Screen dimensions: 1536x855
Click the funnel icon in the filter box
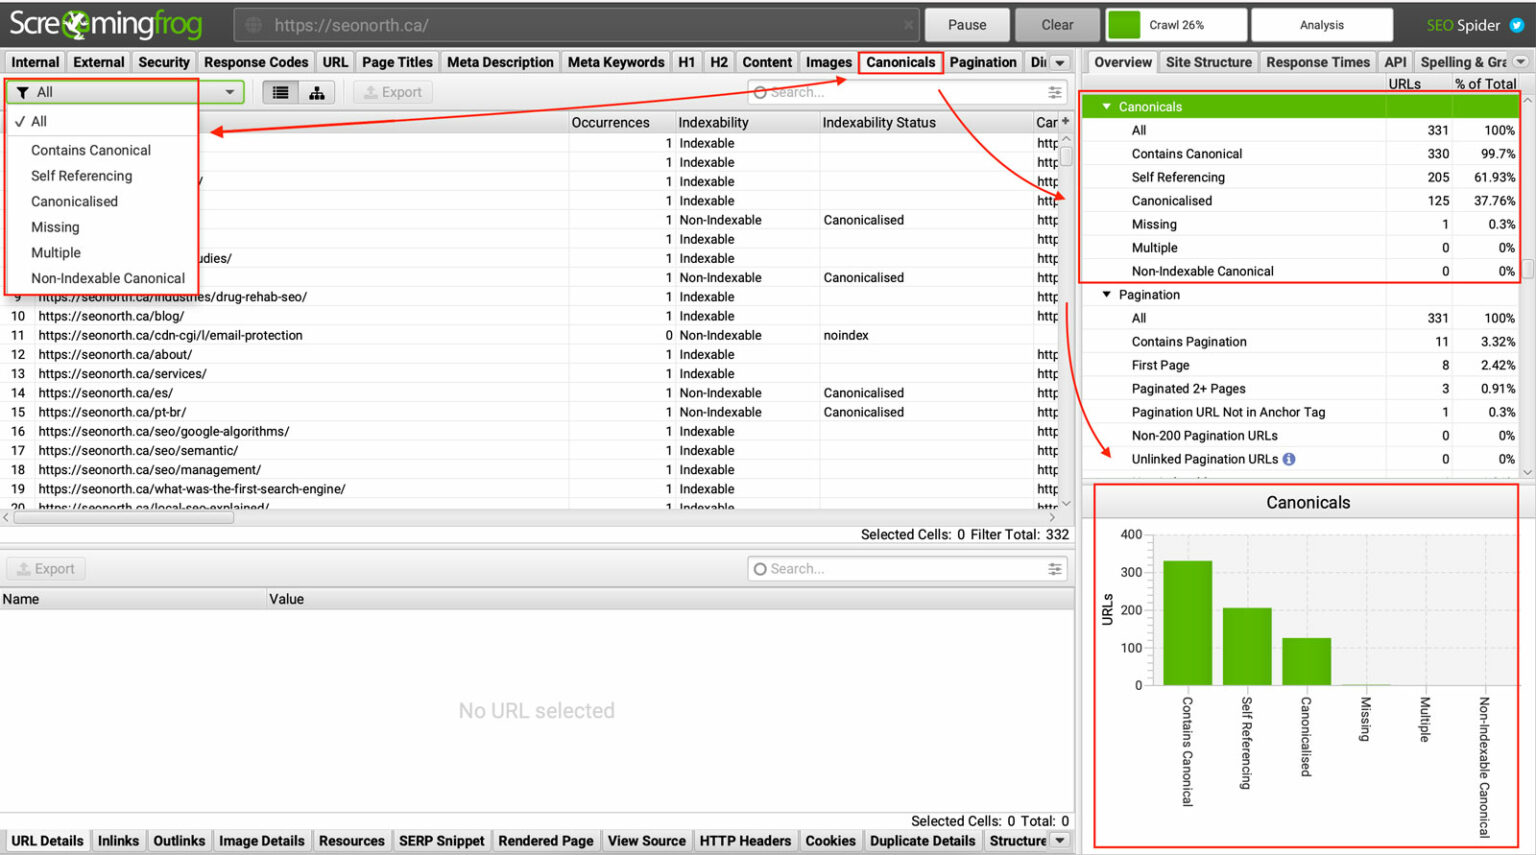click(23, 91)
